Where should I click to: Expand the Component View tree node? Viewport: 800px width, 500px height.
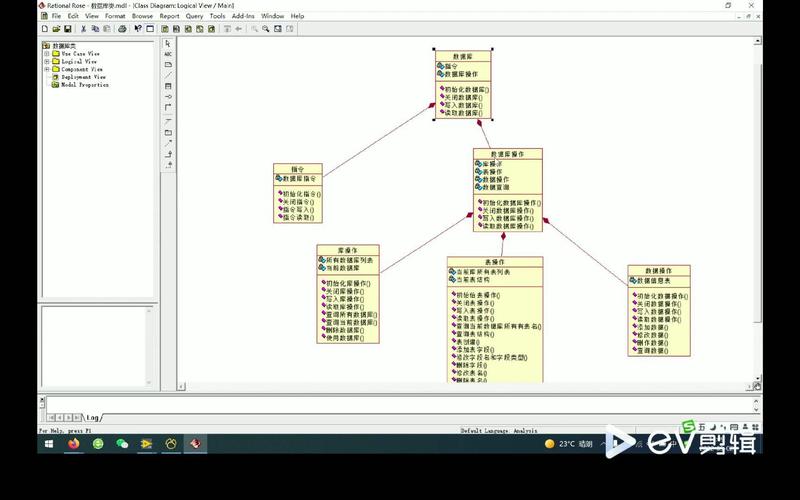coord(46,69)
